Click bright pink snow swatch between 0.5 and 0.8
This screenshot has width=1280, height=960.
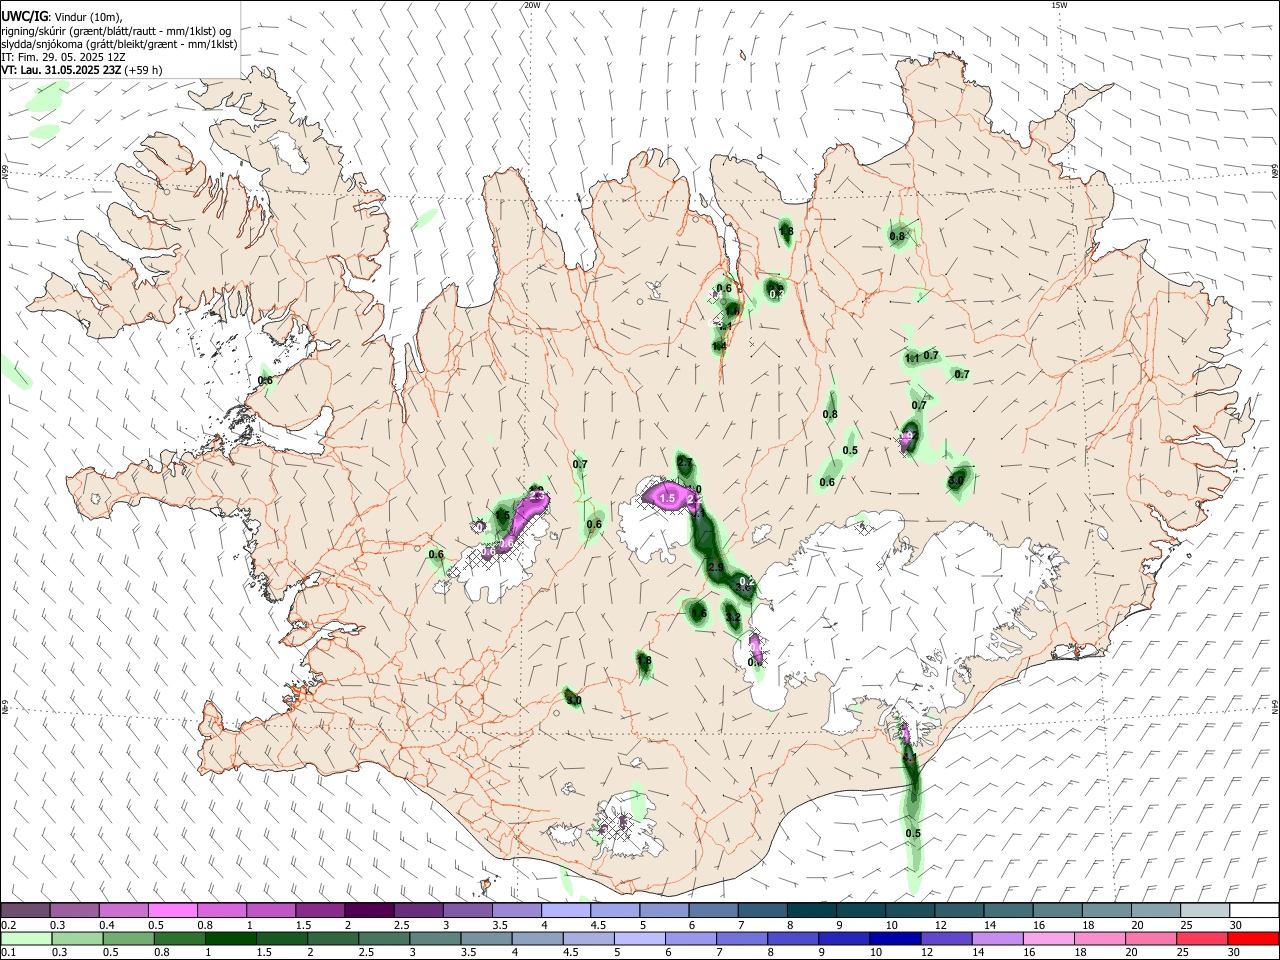tap(172, 910)
